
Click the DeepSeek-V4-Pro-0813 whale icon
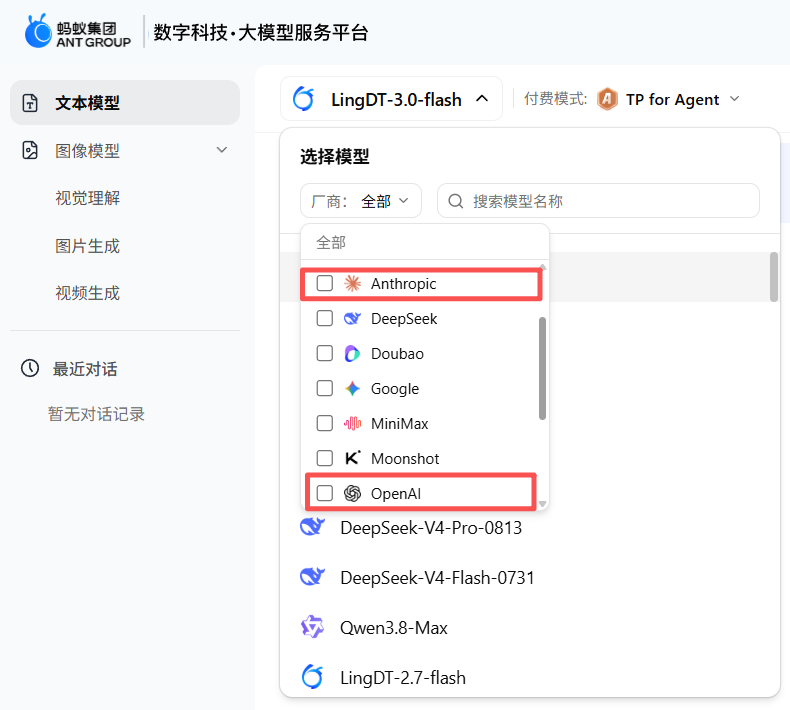312,527
